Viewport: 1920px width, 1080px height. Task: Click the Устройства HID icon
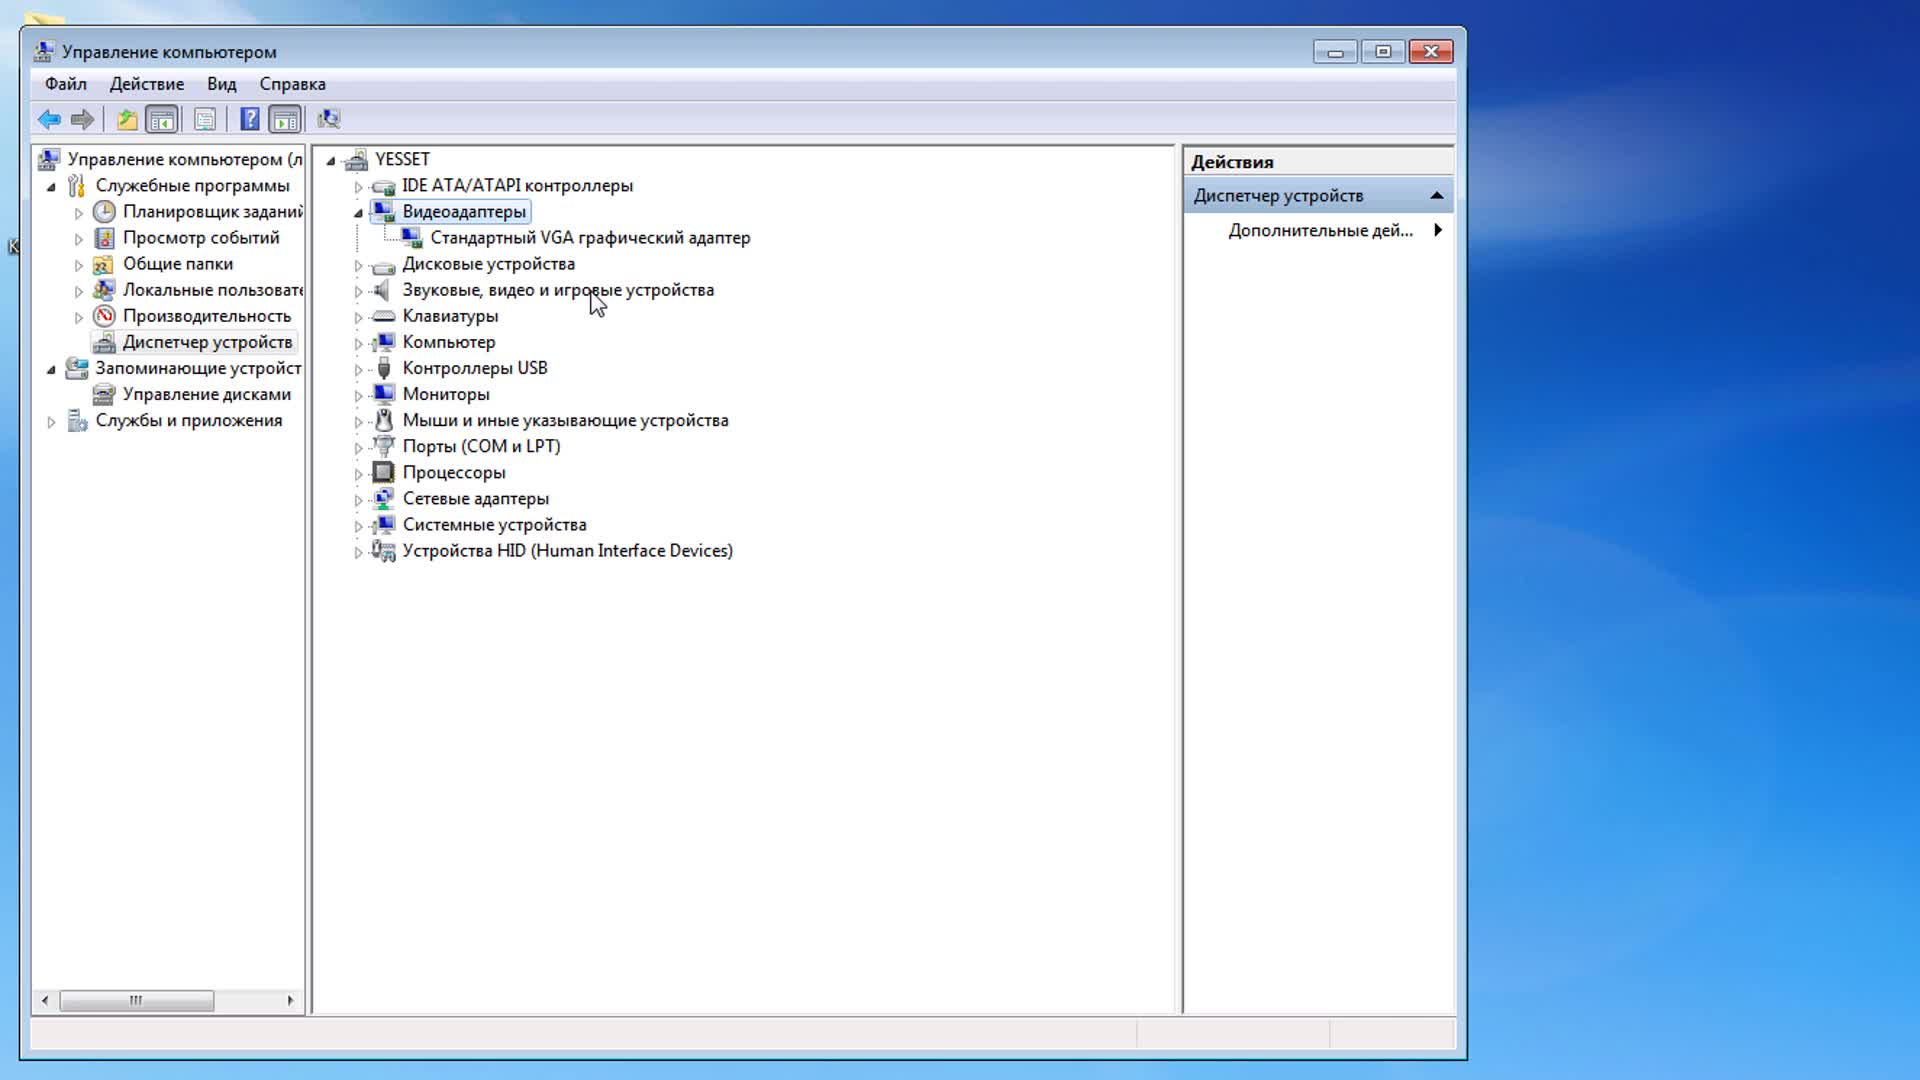tap(384, 551)
